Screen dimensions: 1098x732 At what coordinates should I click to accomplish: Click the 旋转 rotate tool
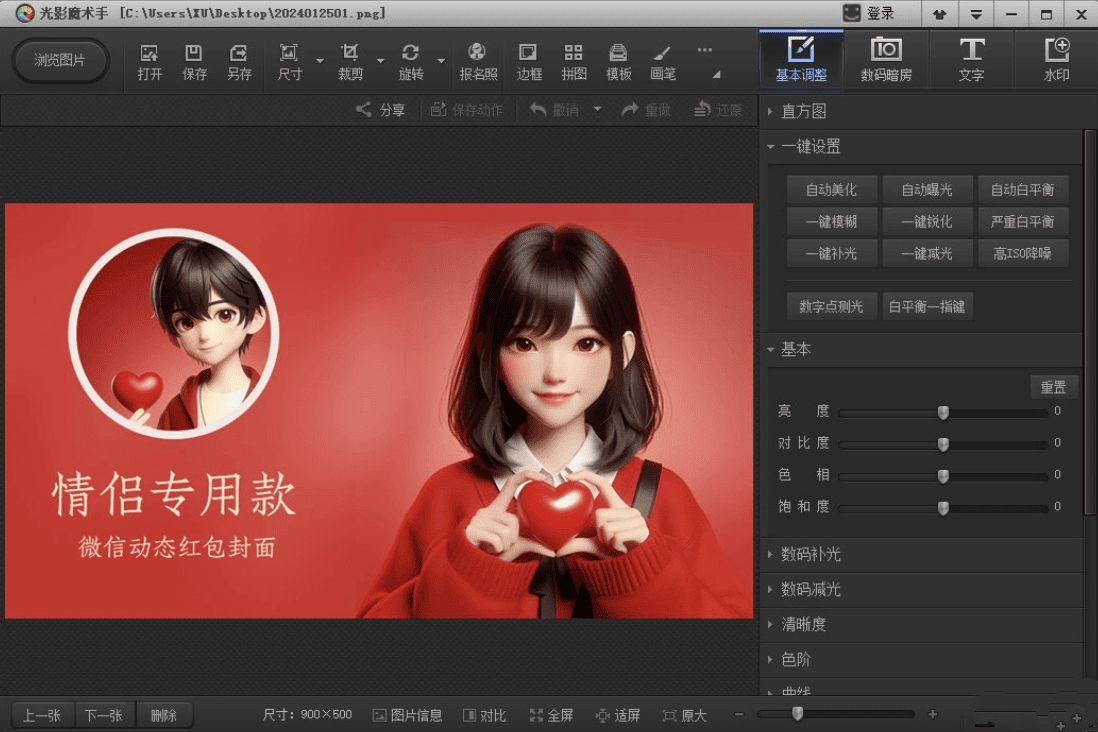click(x=411, y=62)
